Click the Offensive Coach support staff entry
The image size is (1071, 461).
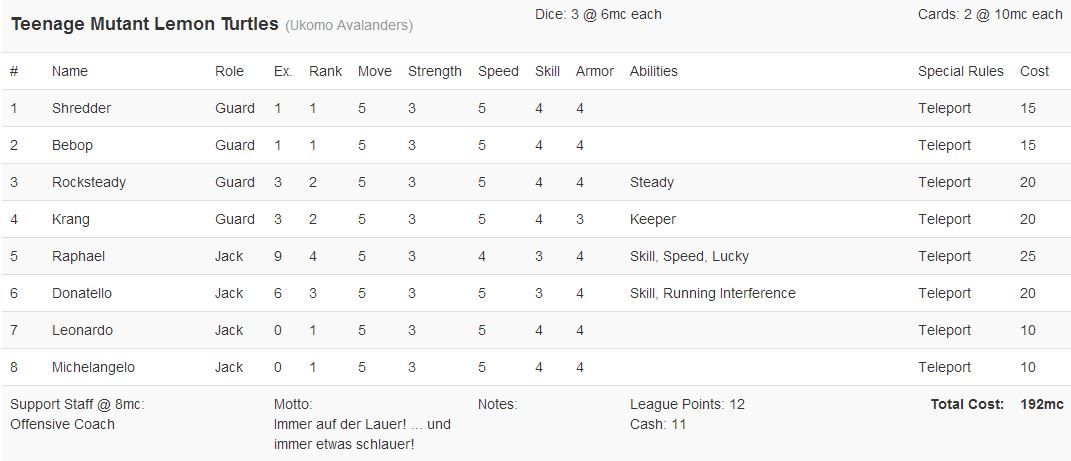click(62, 424)
